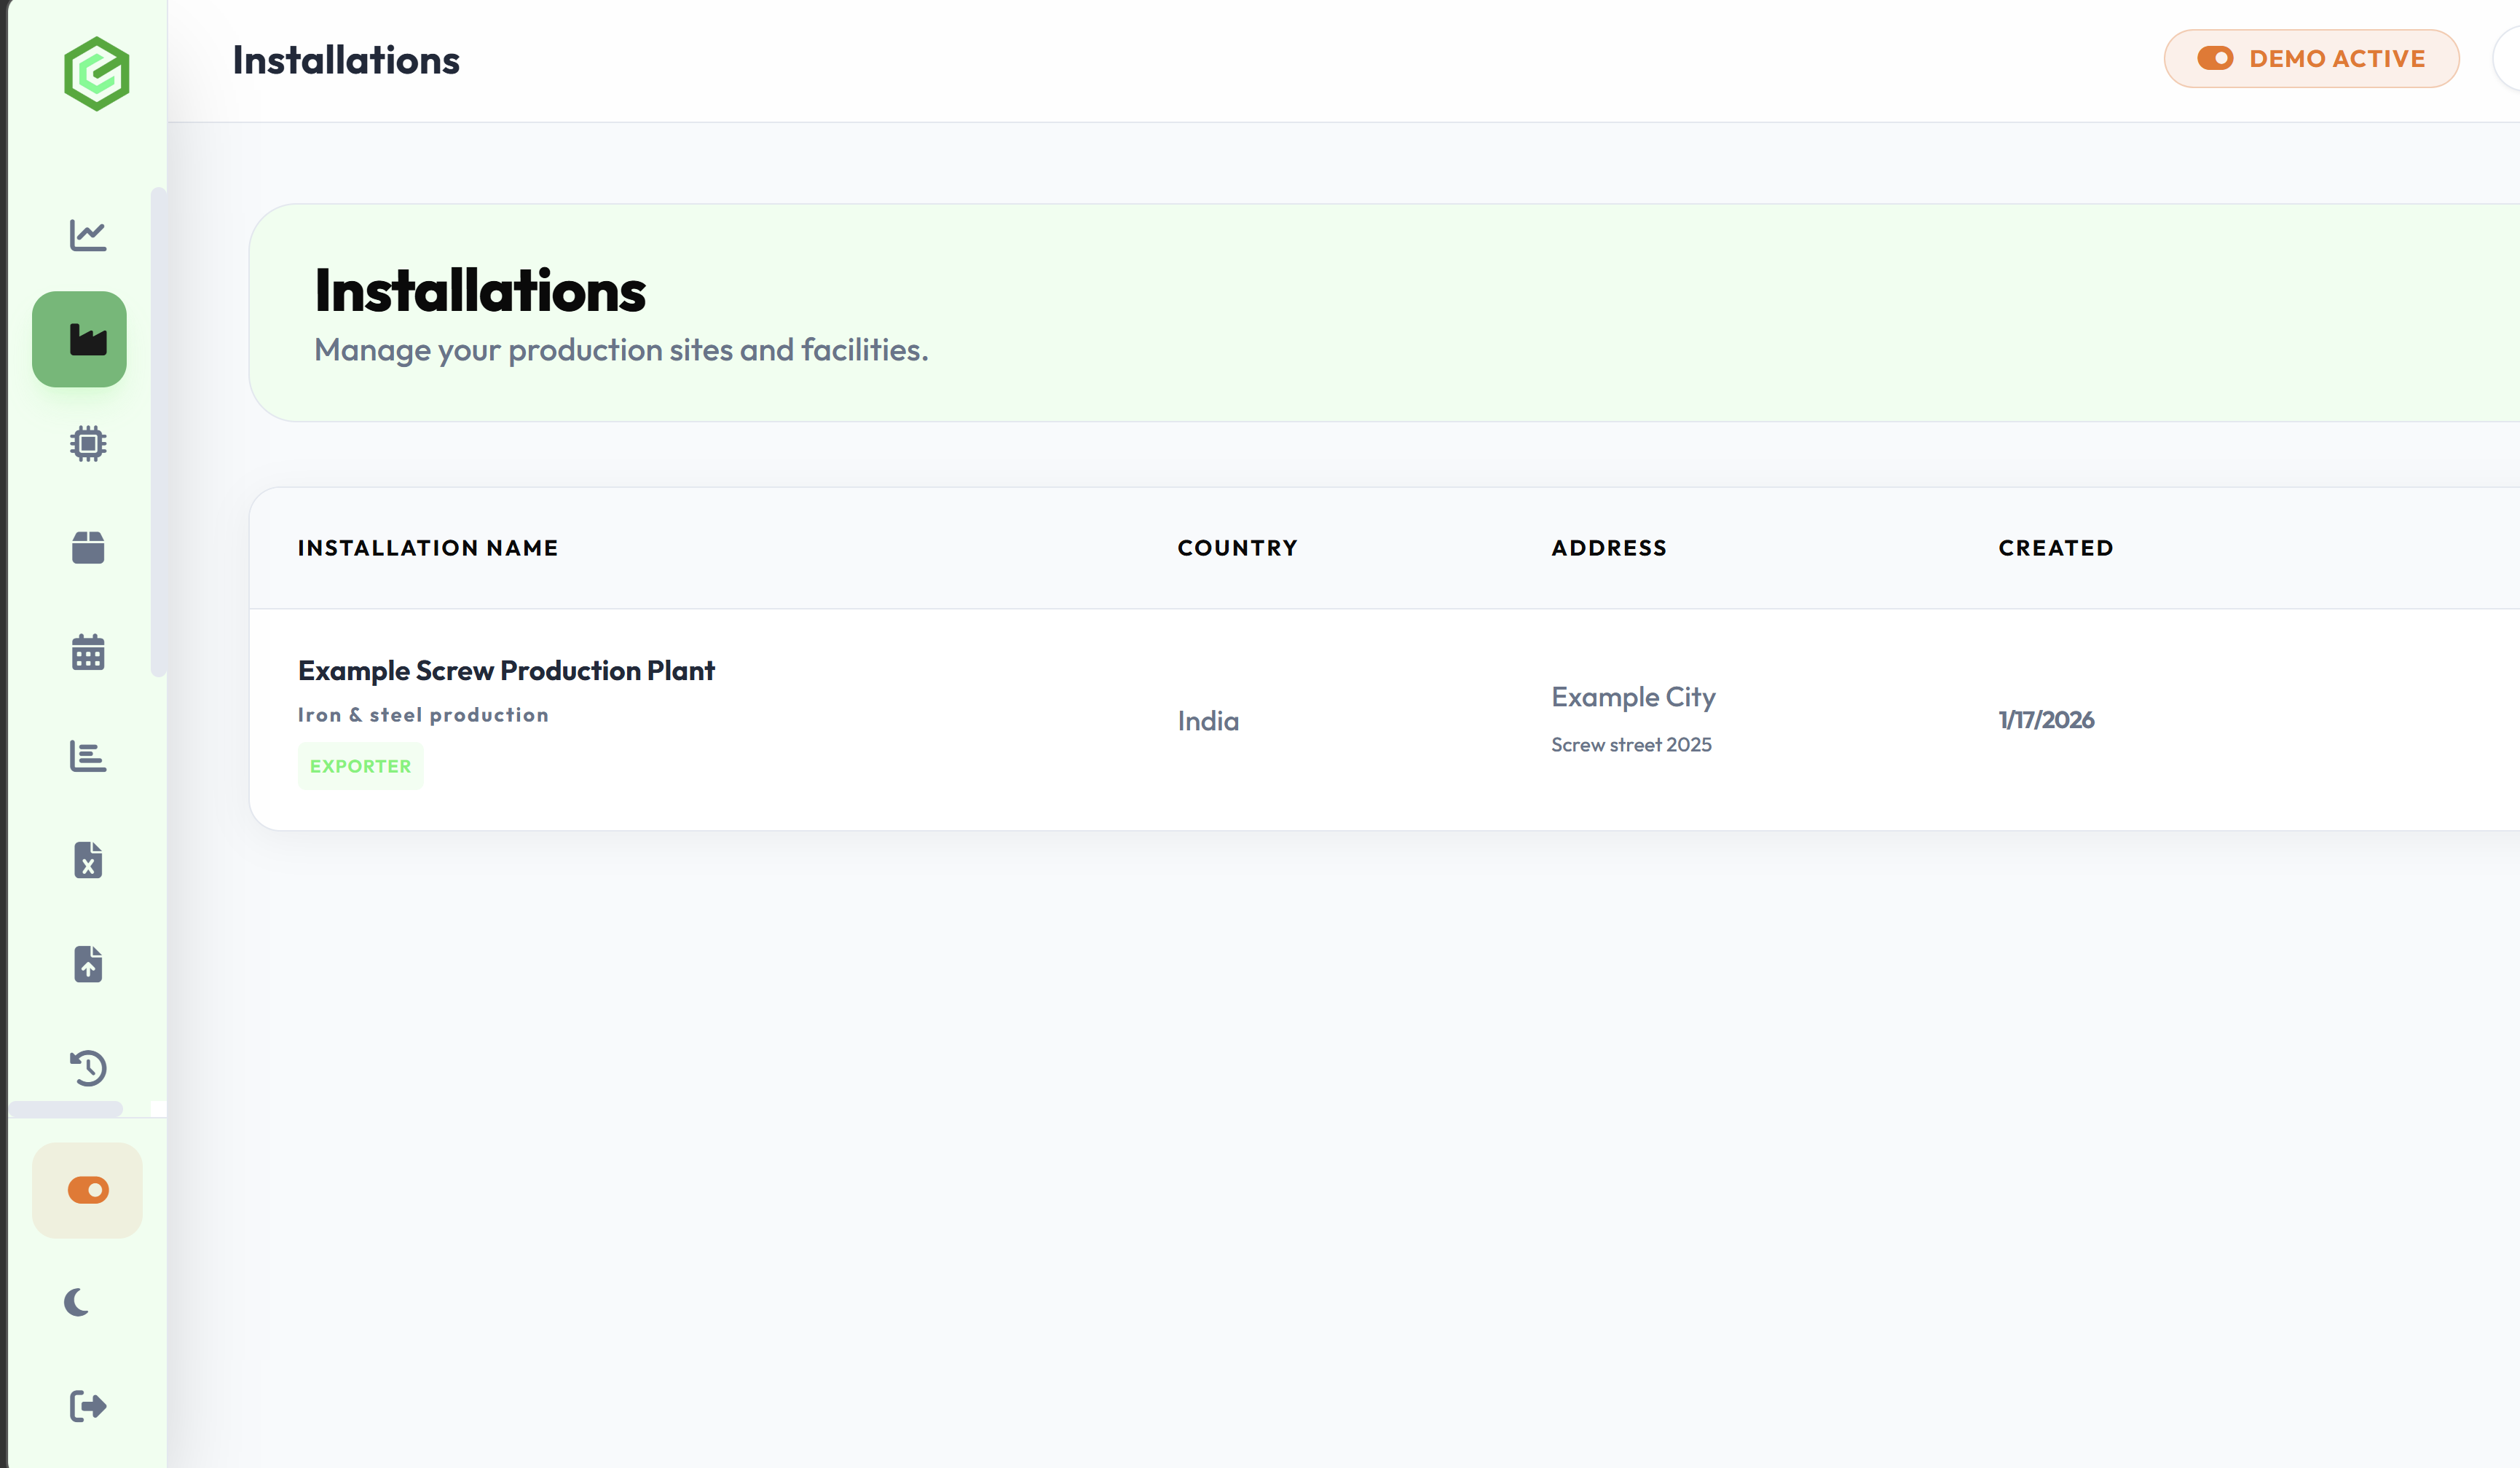Click the Excel export file icon

click(x=88, y=861)
